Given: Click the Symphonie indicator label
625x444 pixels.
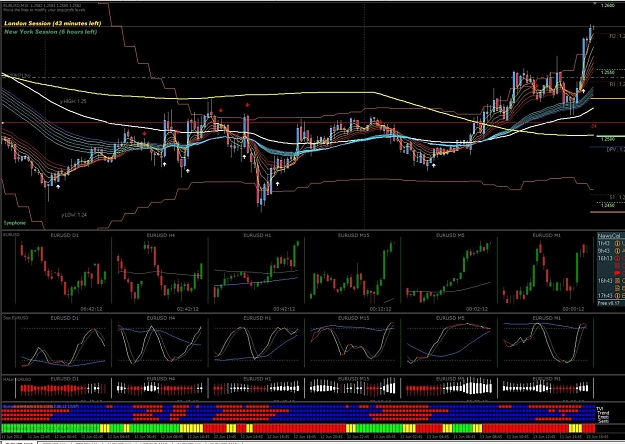Looking at the screenshot, I should coord(15,223).
